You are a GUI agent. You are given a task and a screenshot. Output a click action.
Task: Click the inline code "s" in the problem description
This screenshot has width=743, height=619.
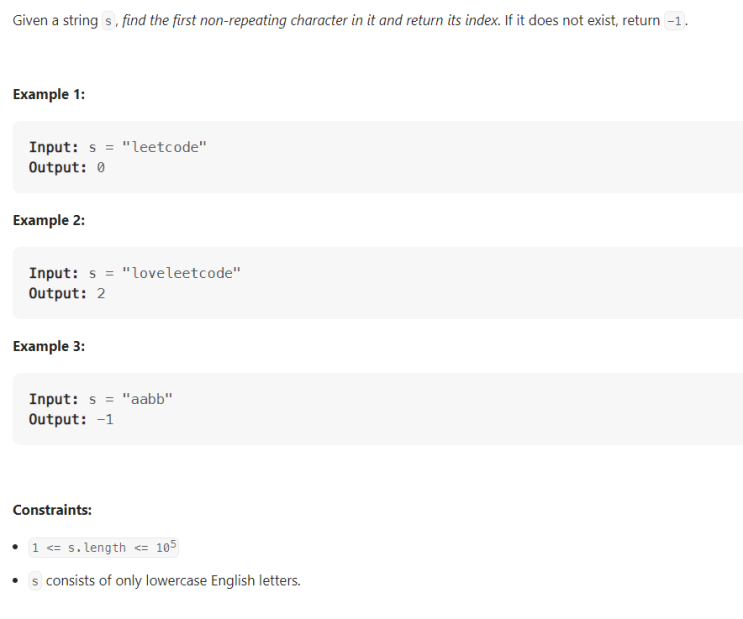click(110, 22)
